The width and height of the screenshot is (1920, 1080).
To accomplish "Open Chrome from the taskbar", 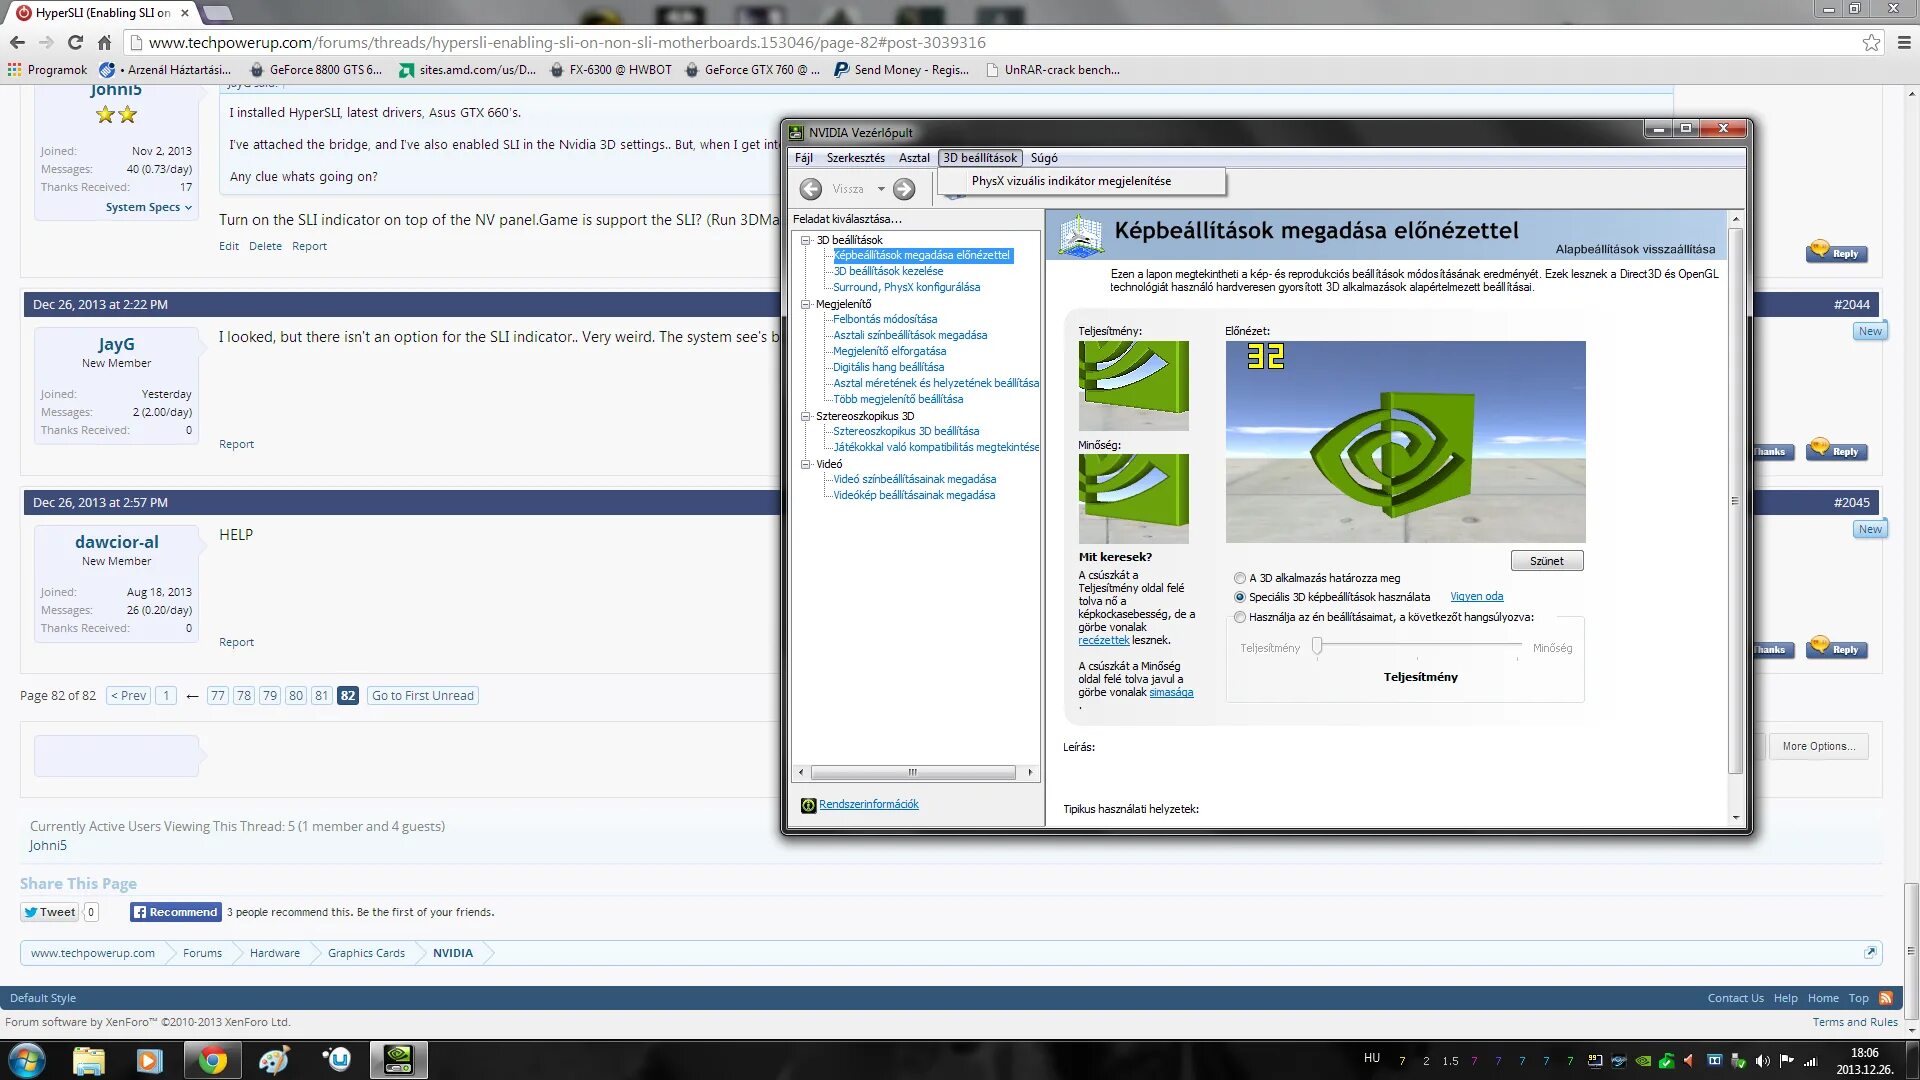I will pos(212,1059).
